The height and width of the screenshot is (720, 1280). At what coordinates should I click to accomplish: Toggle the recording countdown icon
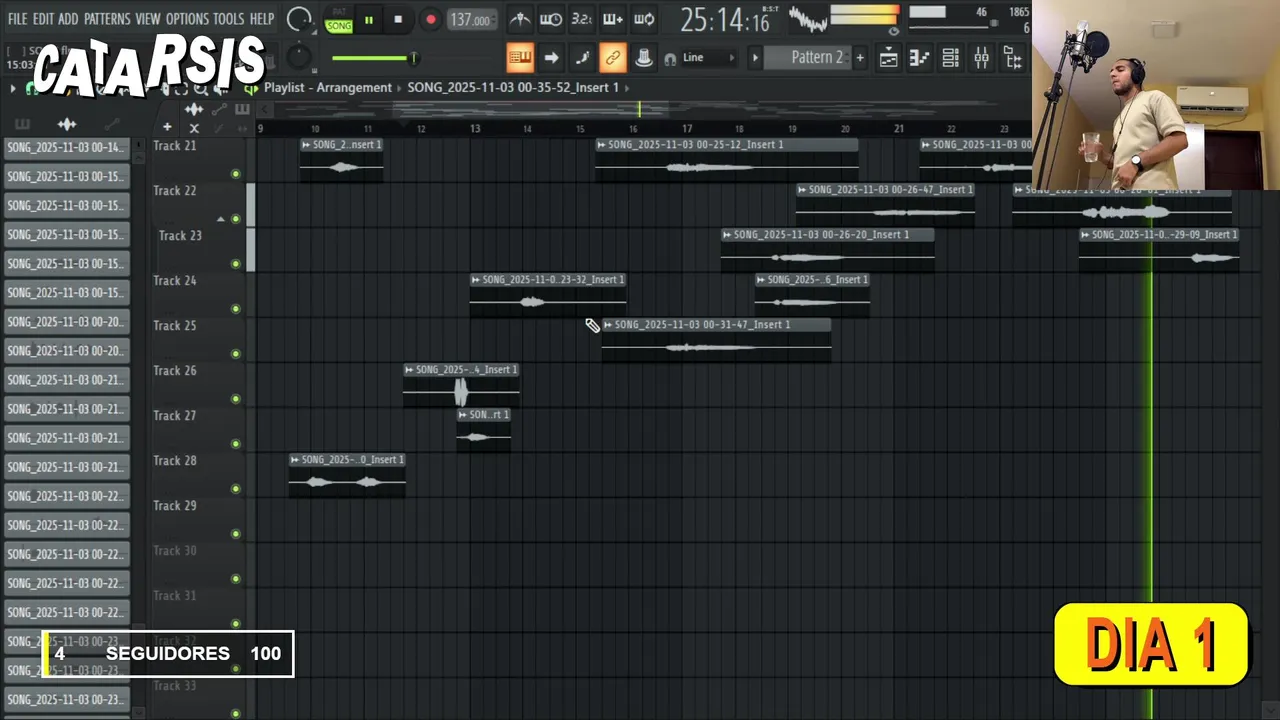pos(582,19)
